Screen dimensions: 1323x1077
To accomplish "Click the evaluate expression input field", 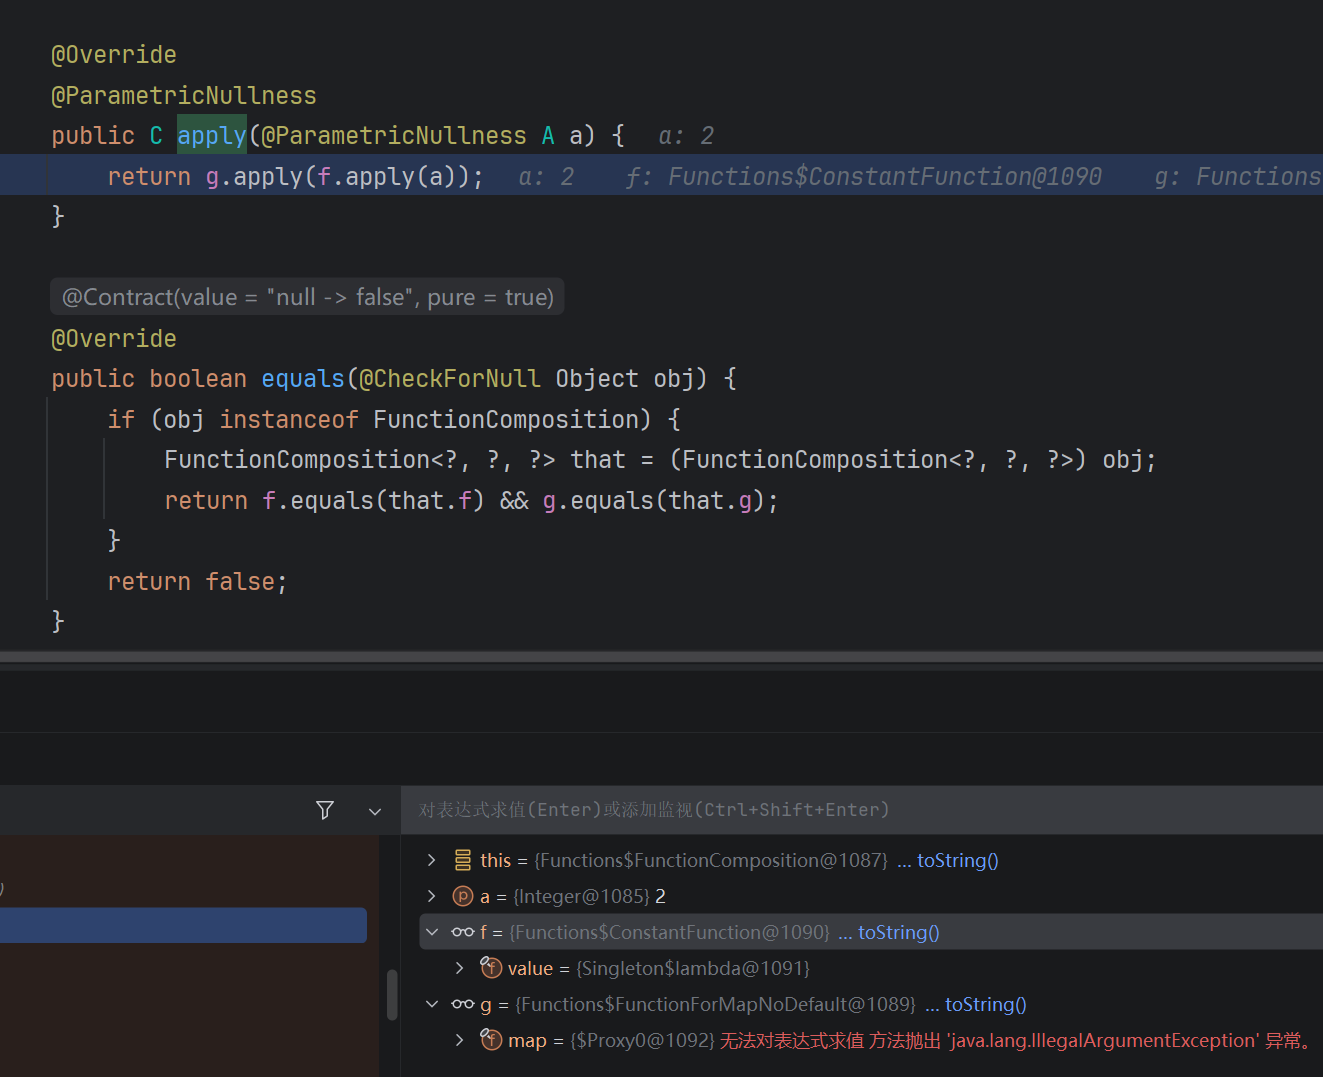I will (x=862, y=810).
